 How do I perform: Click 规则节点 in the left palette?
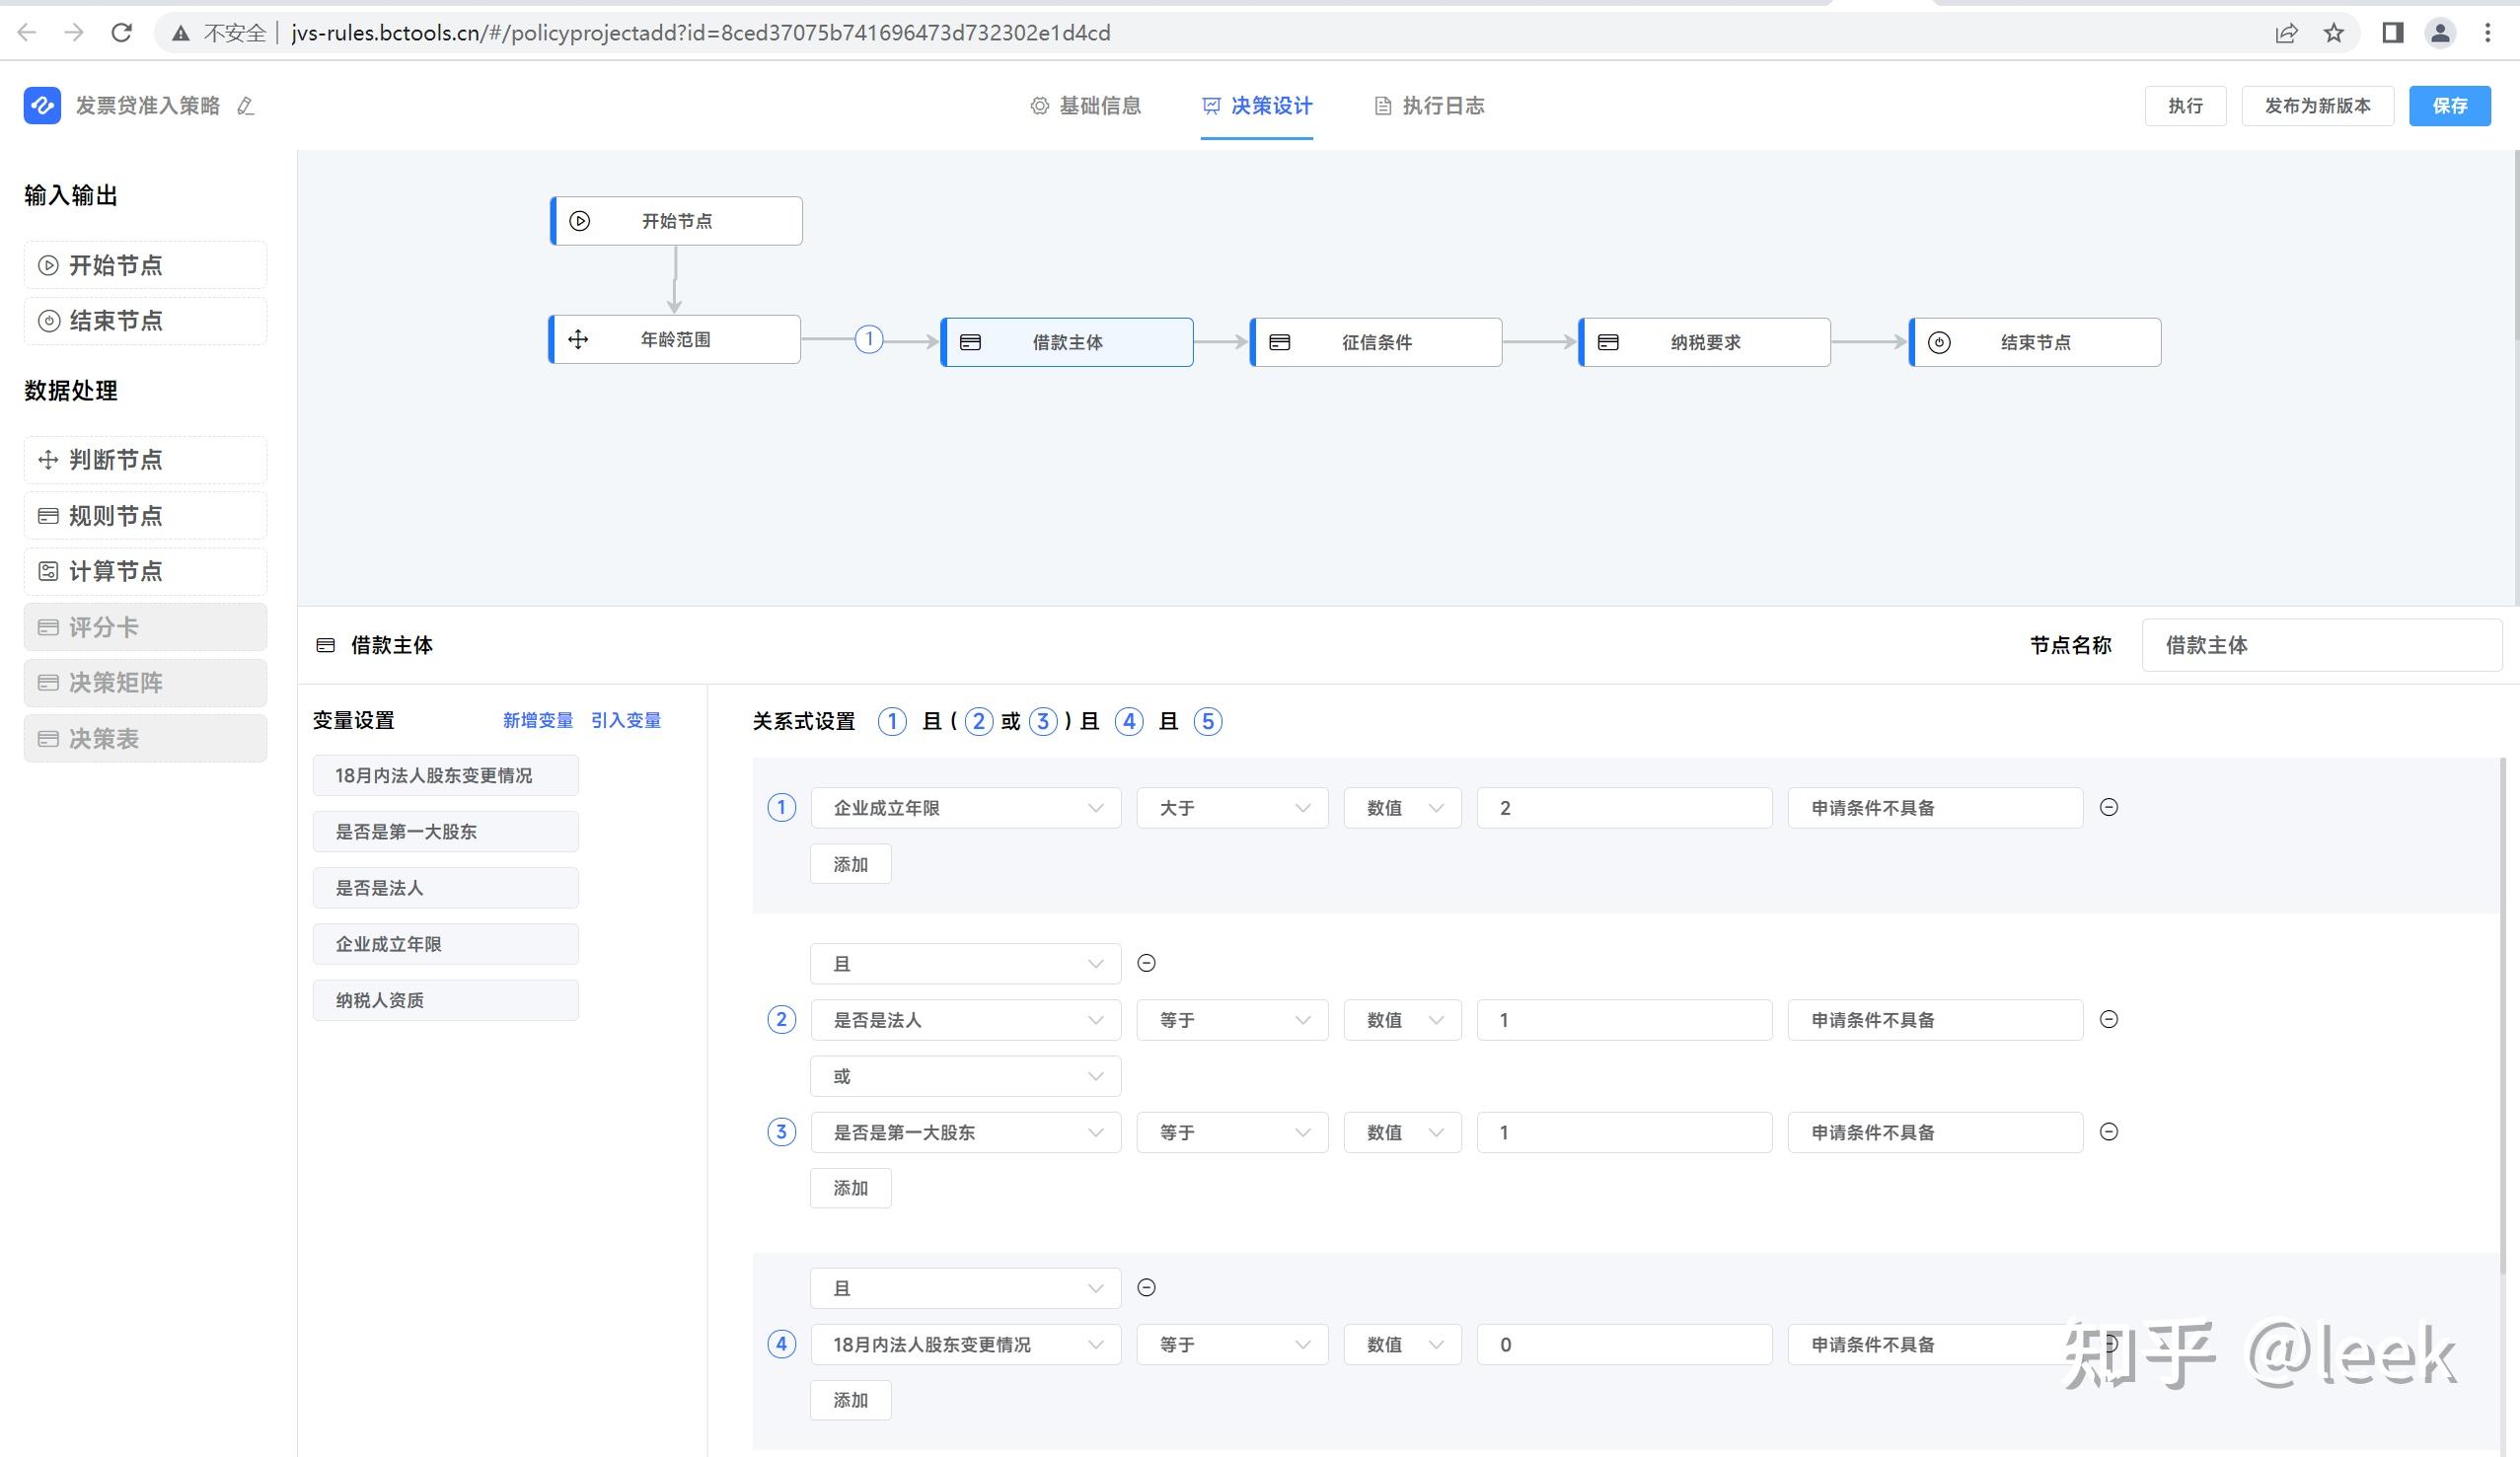tap(145, 516)
